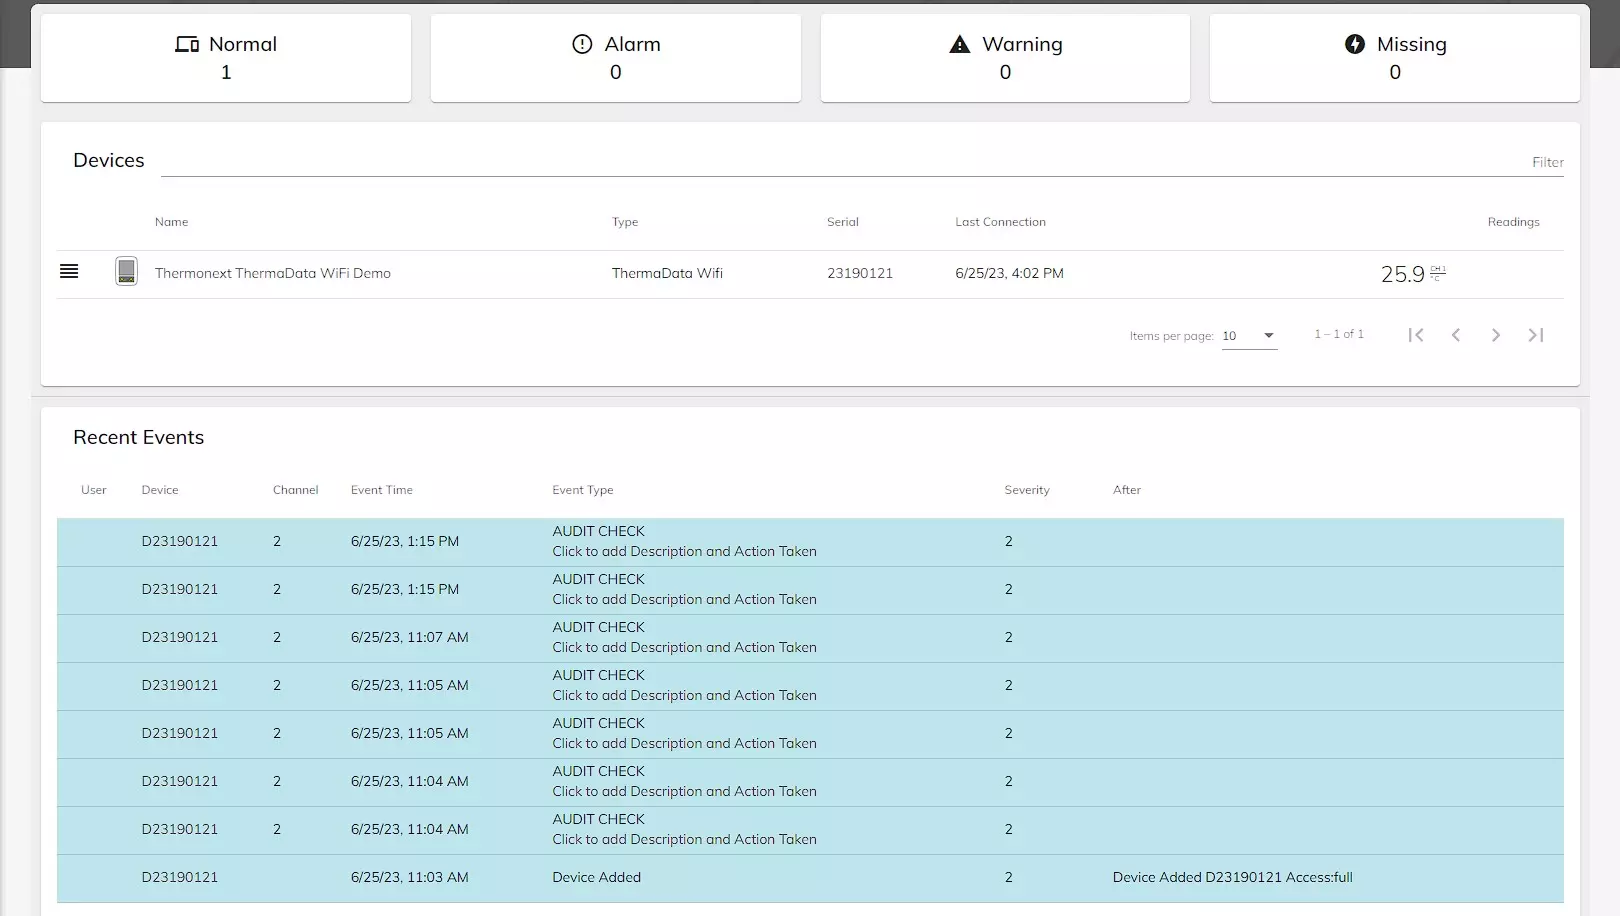The image size is (1620, 916).
Task: Click the Channel column header
Action: click(x=296, y=490)
